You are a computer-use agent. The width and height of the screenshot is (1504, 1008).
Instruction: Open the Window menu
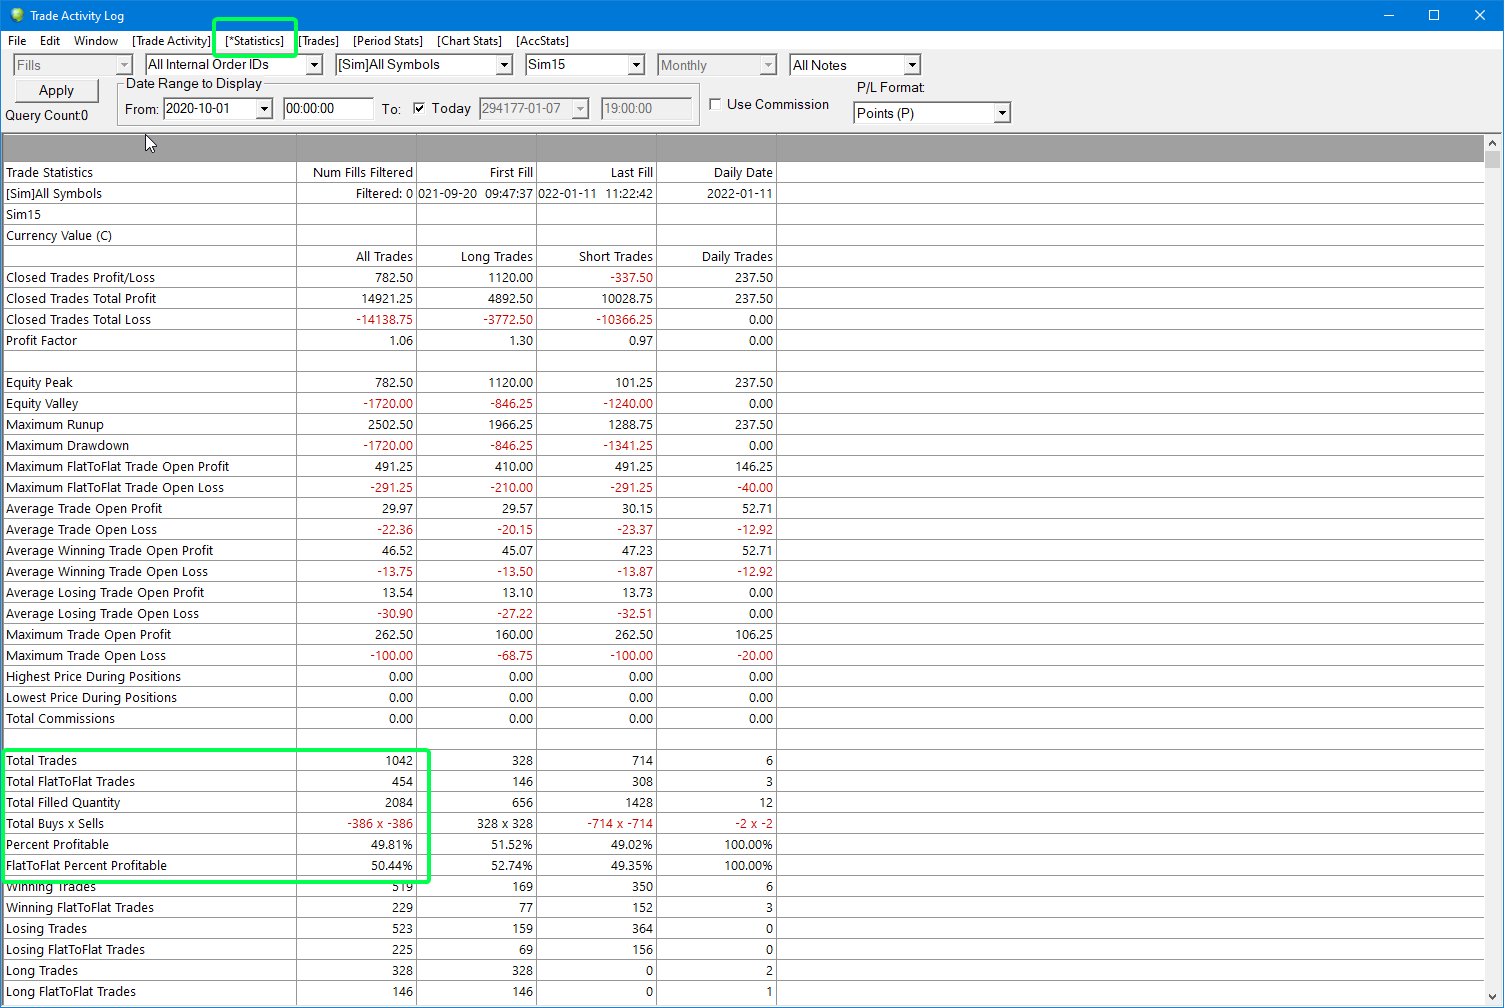click(96, 41)
